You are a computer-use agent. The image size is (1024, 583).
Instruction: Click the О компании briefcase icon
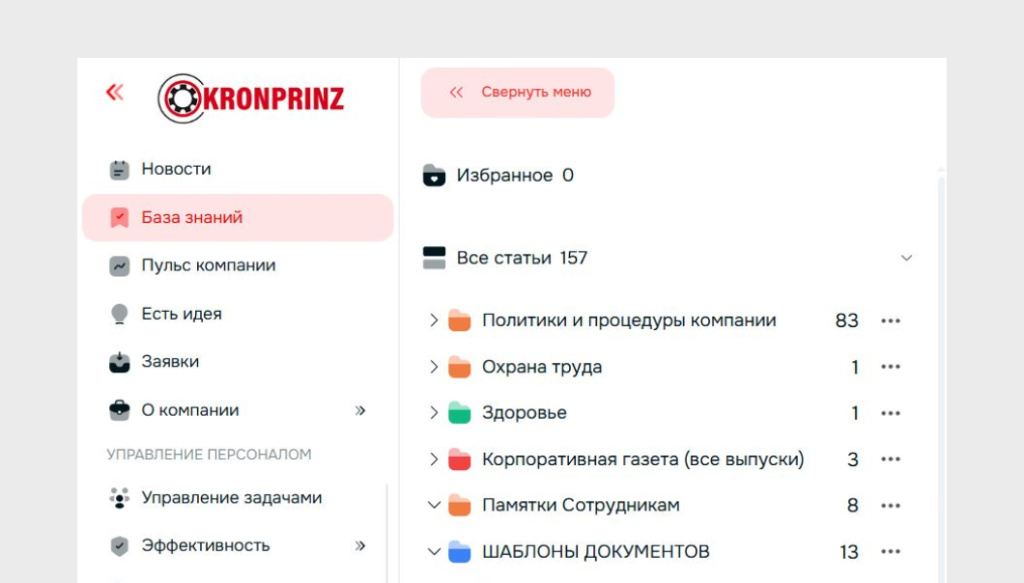119,410
